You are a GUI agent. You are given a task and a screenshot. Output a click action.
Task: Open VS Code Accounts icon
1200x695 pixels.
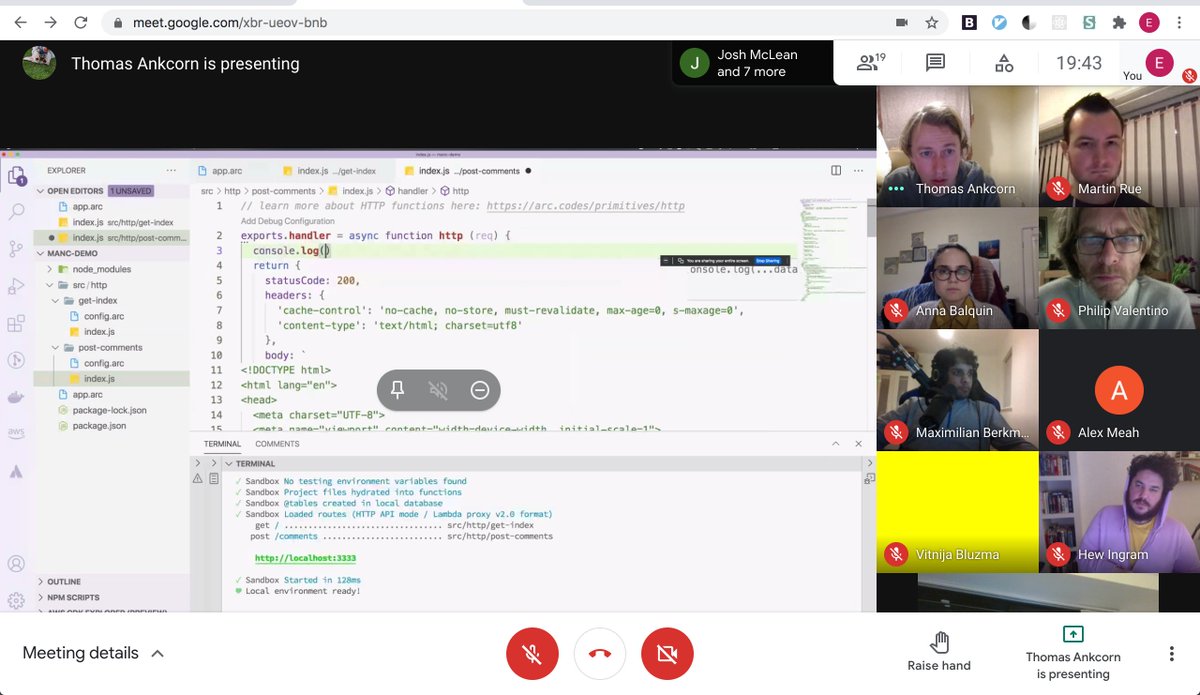tap(16, 565)
